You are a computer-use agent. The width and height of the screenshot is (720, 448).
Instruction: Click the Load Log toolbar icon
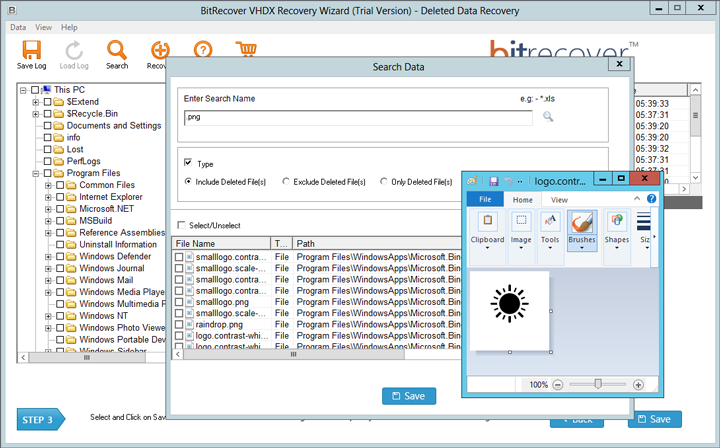pos(74,55)
